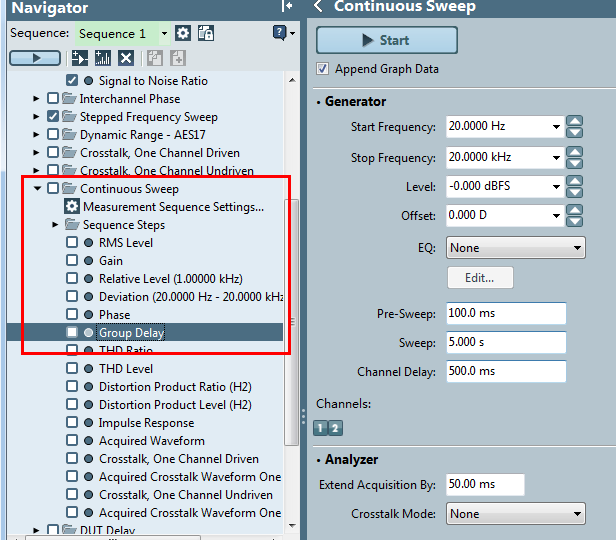Click the paste toolbar icon
The image size is (616, 540).
[178, 59]
